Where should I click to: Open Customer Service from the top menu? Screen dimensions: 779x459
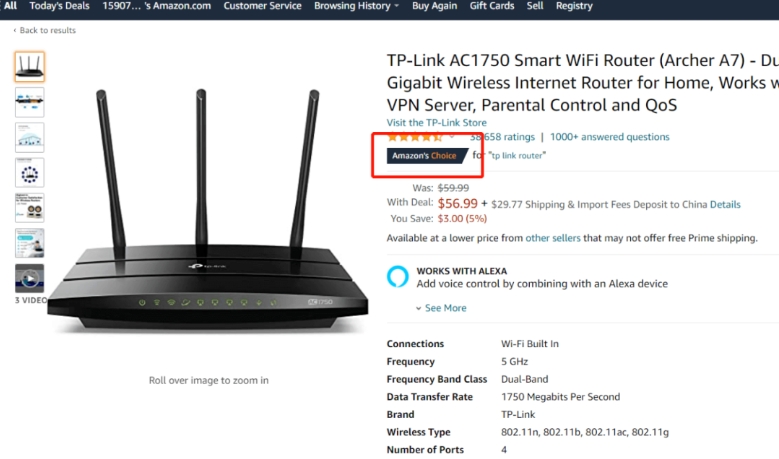[x=262, y=6]
